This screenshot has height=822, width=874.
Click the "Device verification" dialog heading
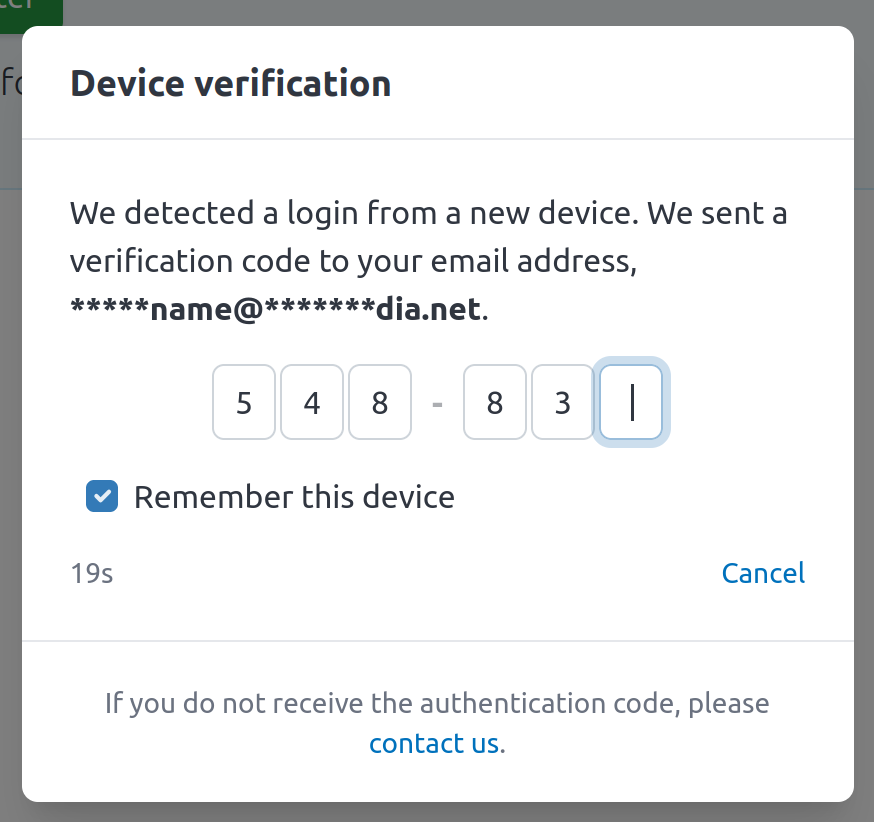click(x=230, y=83)
